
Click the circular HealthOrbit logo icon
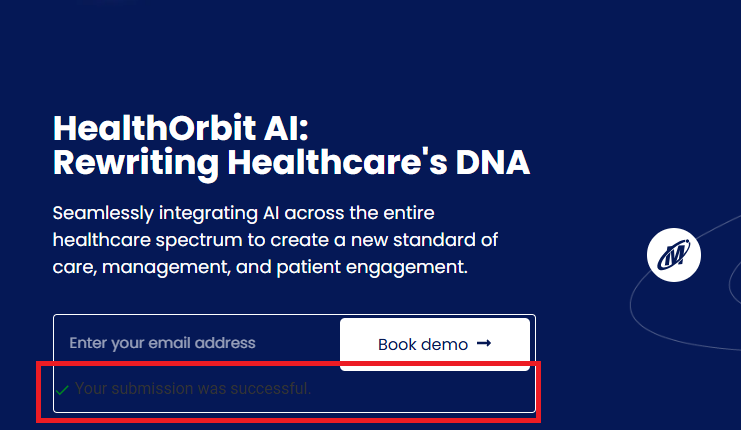[x=673, y=255]
